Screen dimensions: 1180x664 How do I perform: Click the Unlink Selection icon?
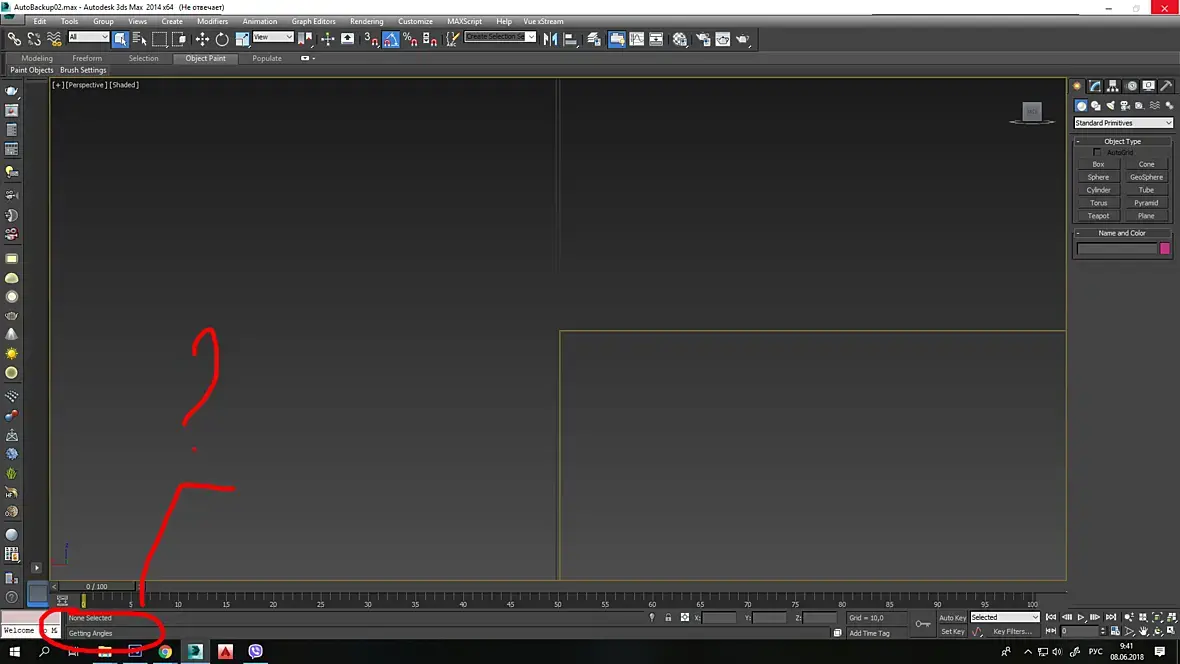pos(34,38)
